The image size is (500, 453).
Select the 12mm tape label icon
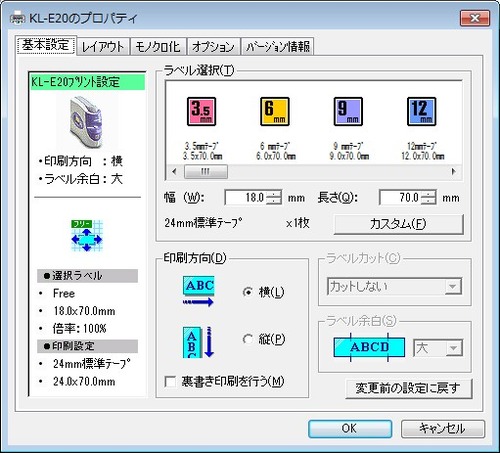(x=422, y=111)
